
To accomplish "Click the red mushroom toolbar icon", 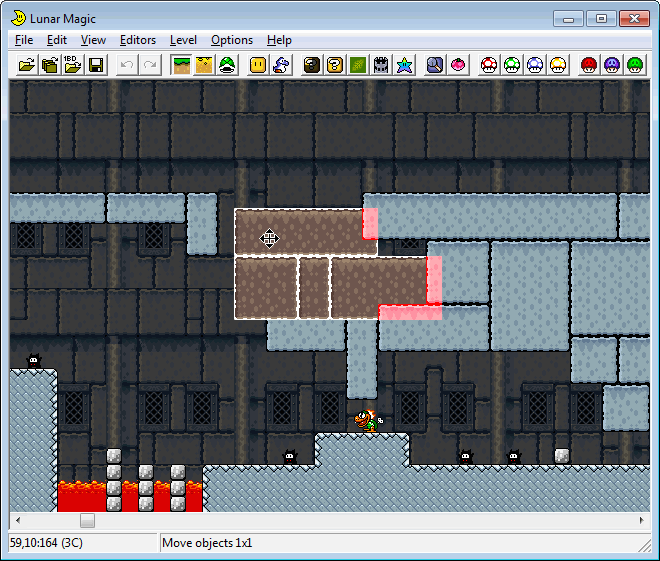I will [489, 65].
